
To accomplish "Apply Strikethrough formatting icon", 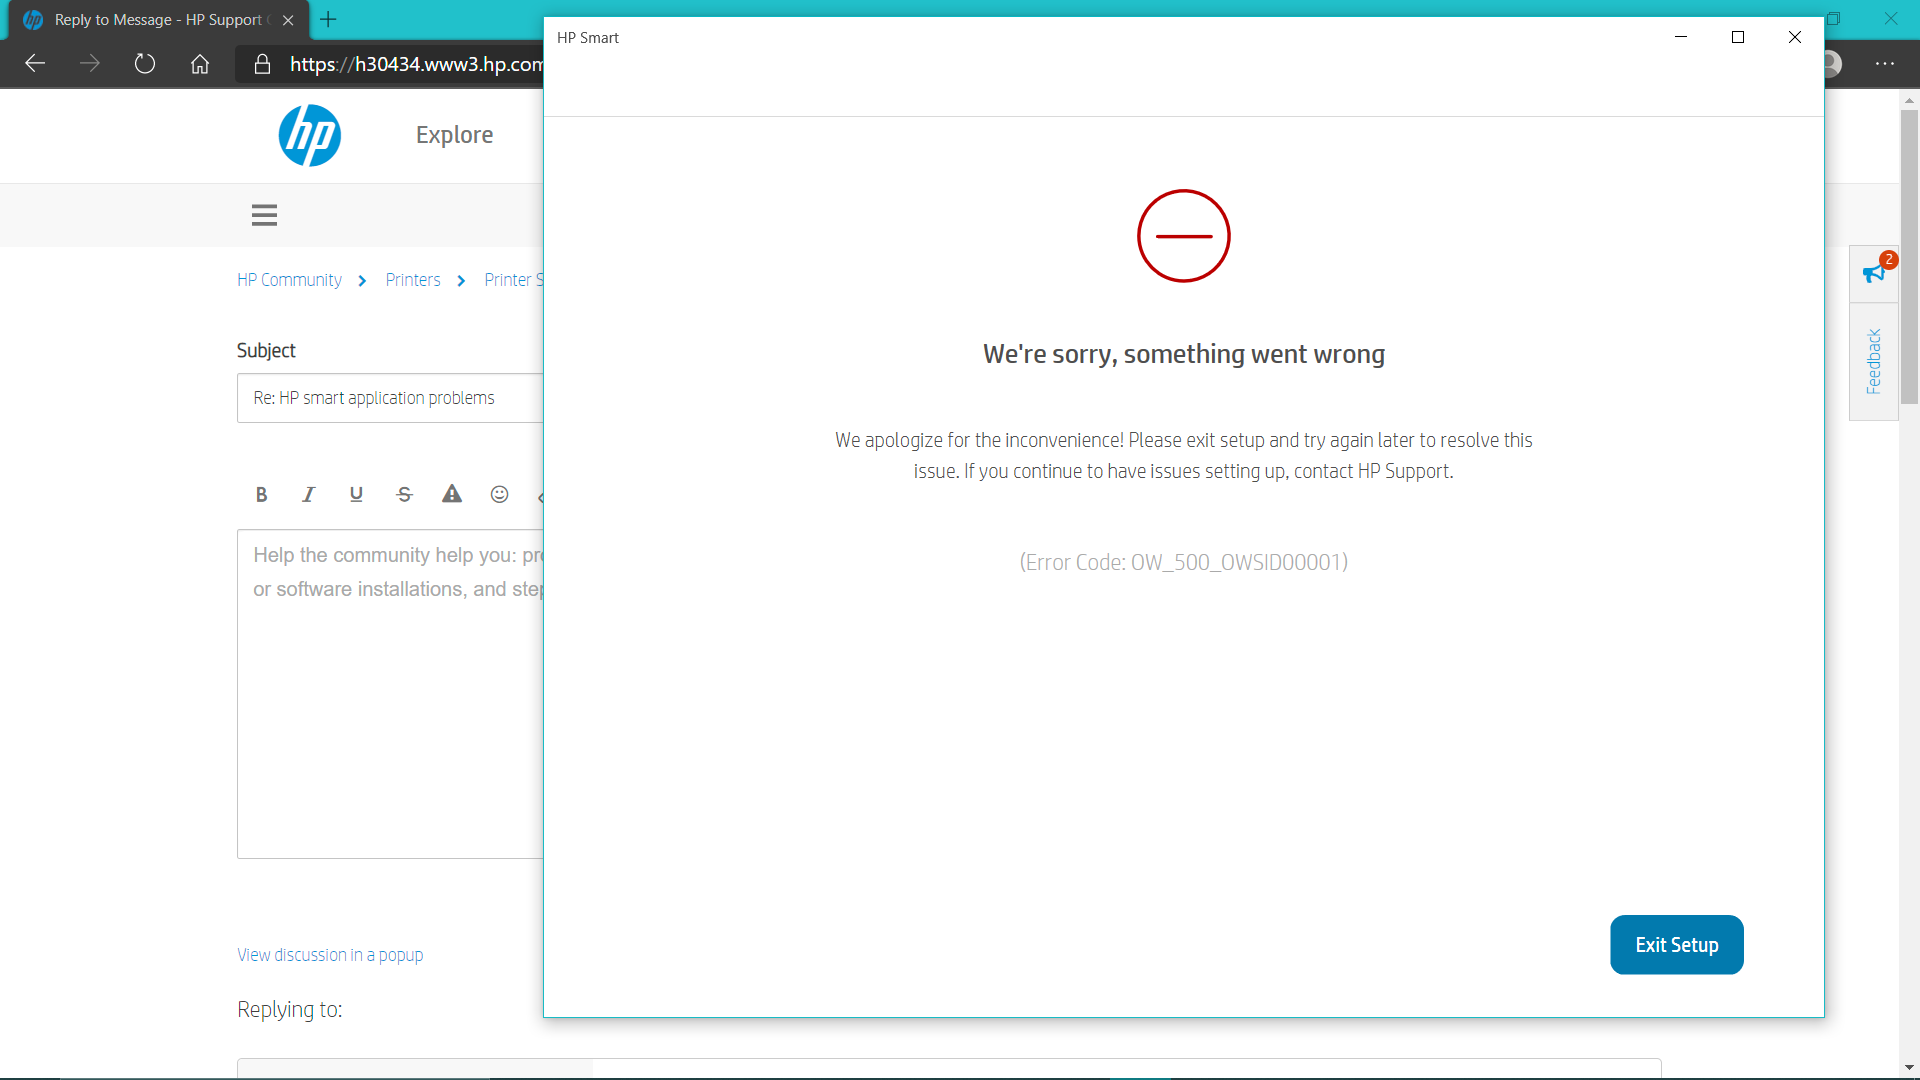I will (x=404, y=494).
